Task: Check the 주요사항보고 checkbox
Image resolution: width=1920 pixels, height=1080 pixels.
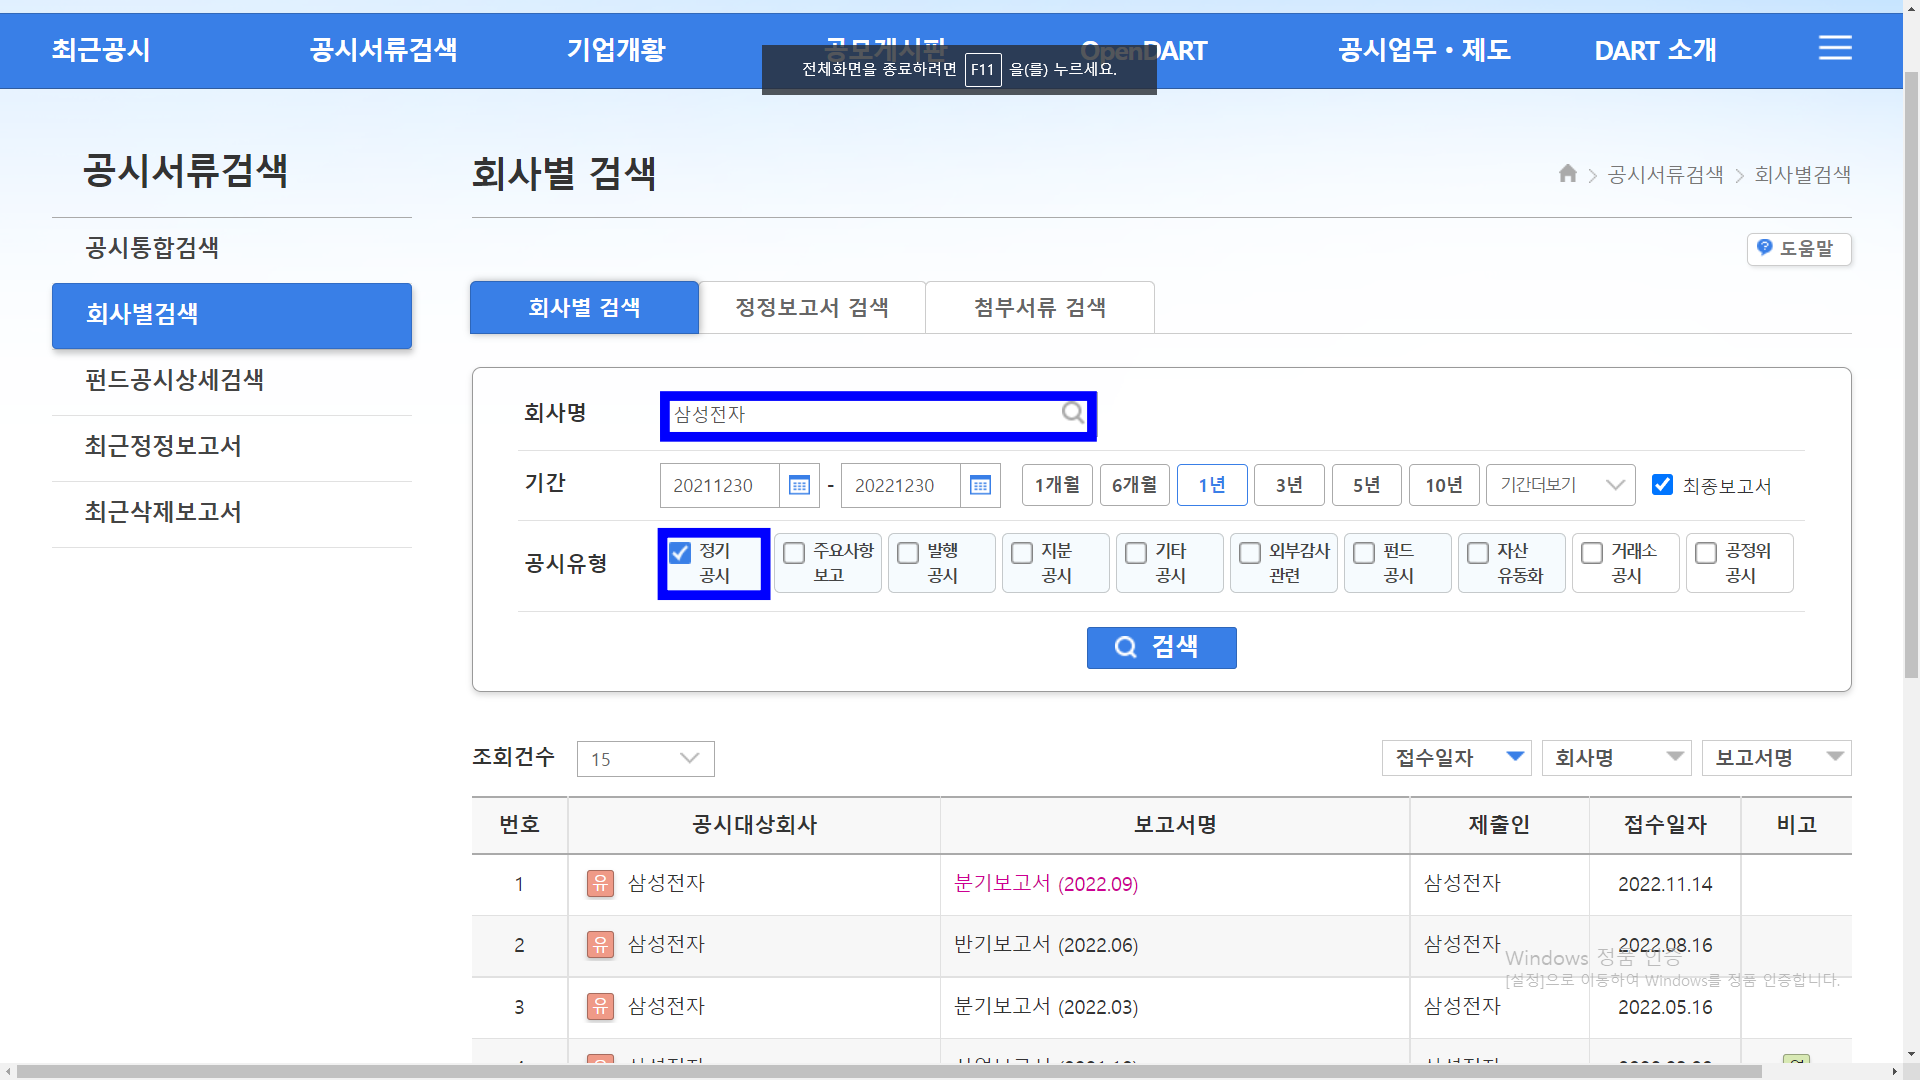Action: coord(794,552)
